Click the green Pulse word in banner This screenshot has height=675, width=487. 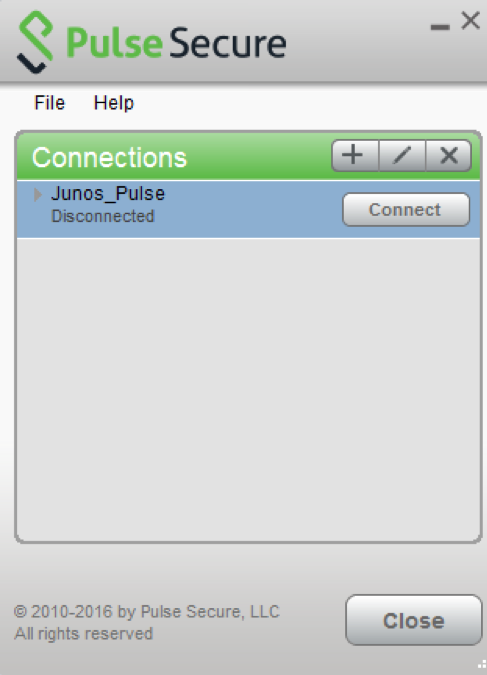point(115,42)
